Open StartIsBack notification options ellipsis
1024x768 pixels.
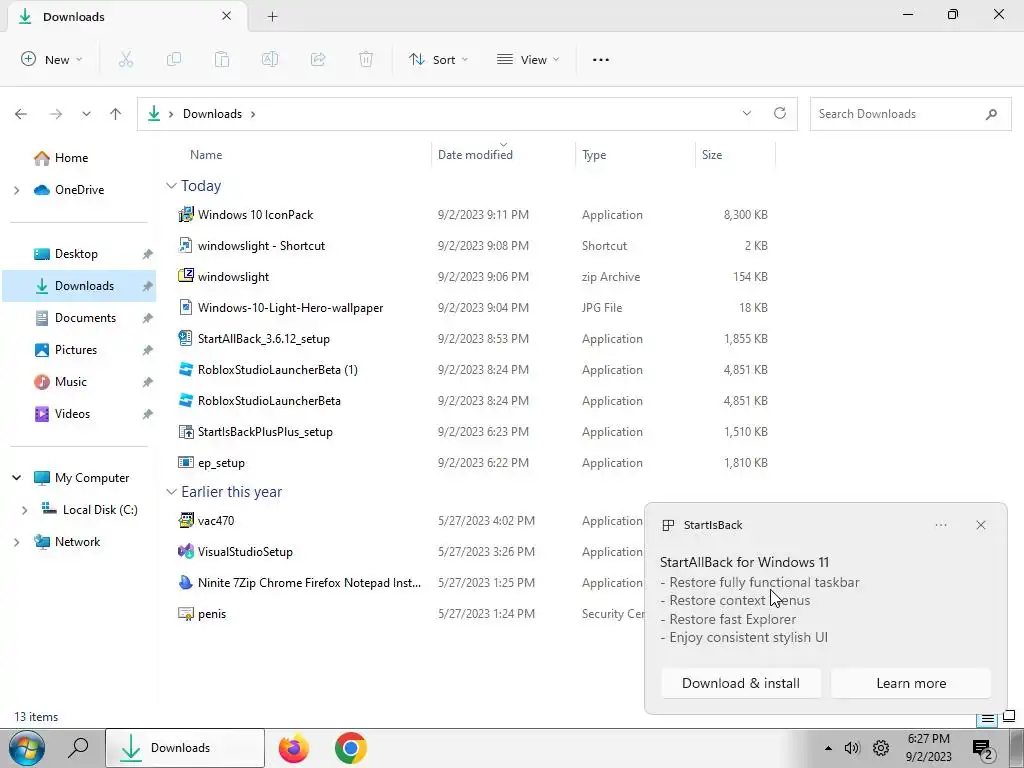[x=941, y=525]
